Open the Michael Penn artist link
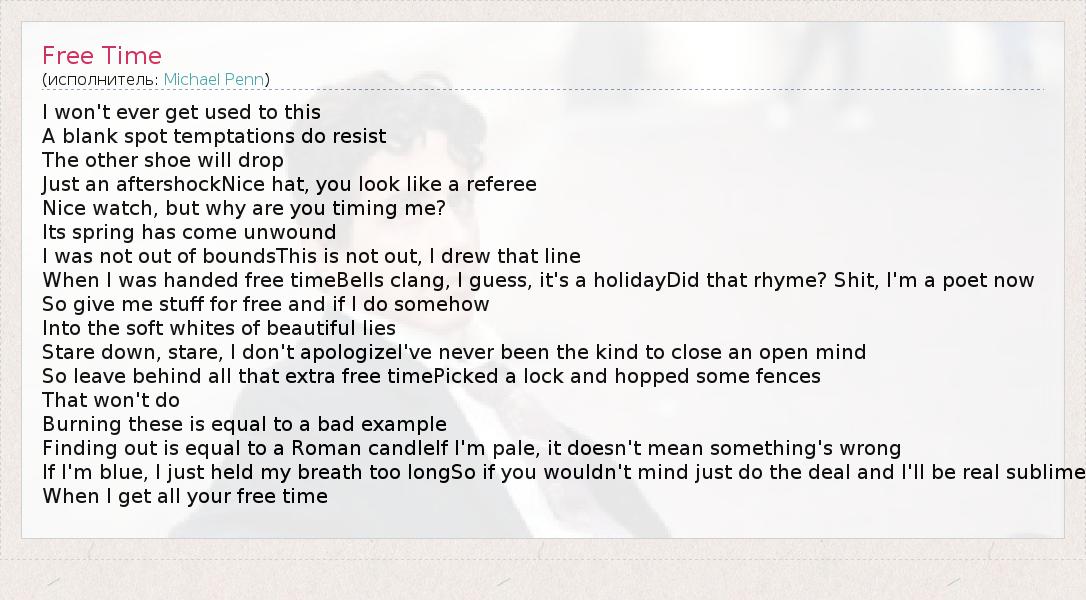 click(215, 79)
